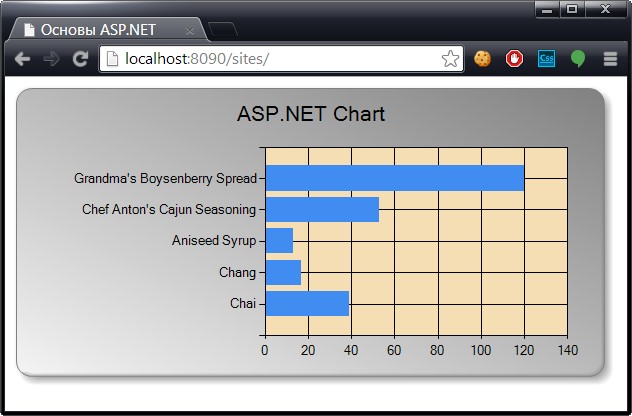Open the cookie extension icon
Image resolution: width=632 pixels, height=416 pixels.
pos(482,59)
